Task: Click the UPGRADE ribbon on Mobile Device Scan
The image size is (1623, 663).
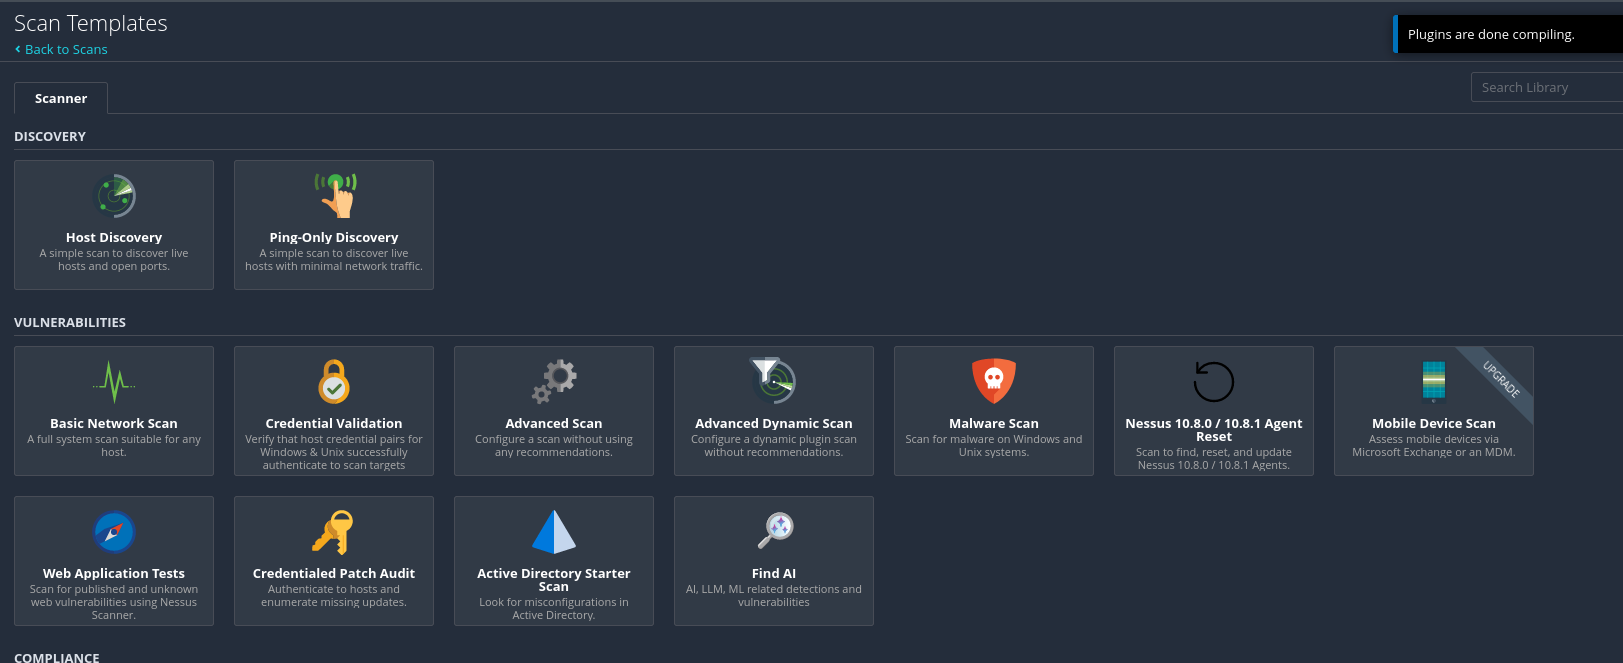Action: [1502, 379]
